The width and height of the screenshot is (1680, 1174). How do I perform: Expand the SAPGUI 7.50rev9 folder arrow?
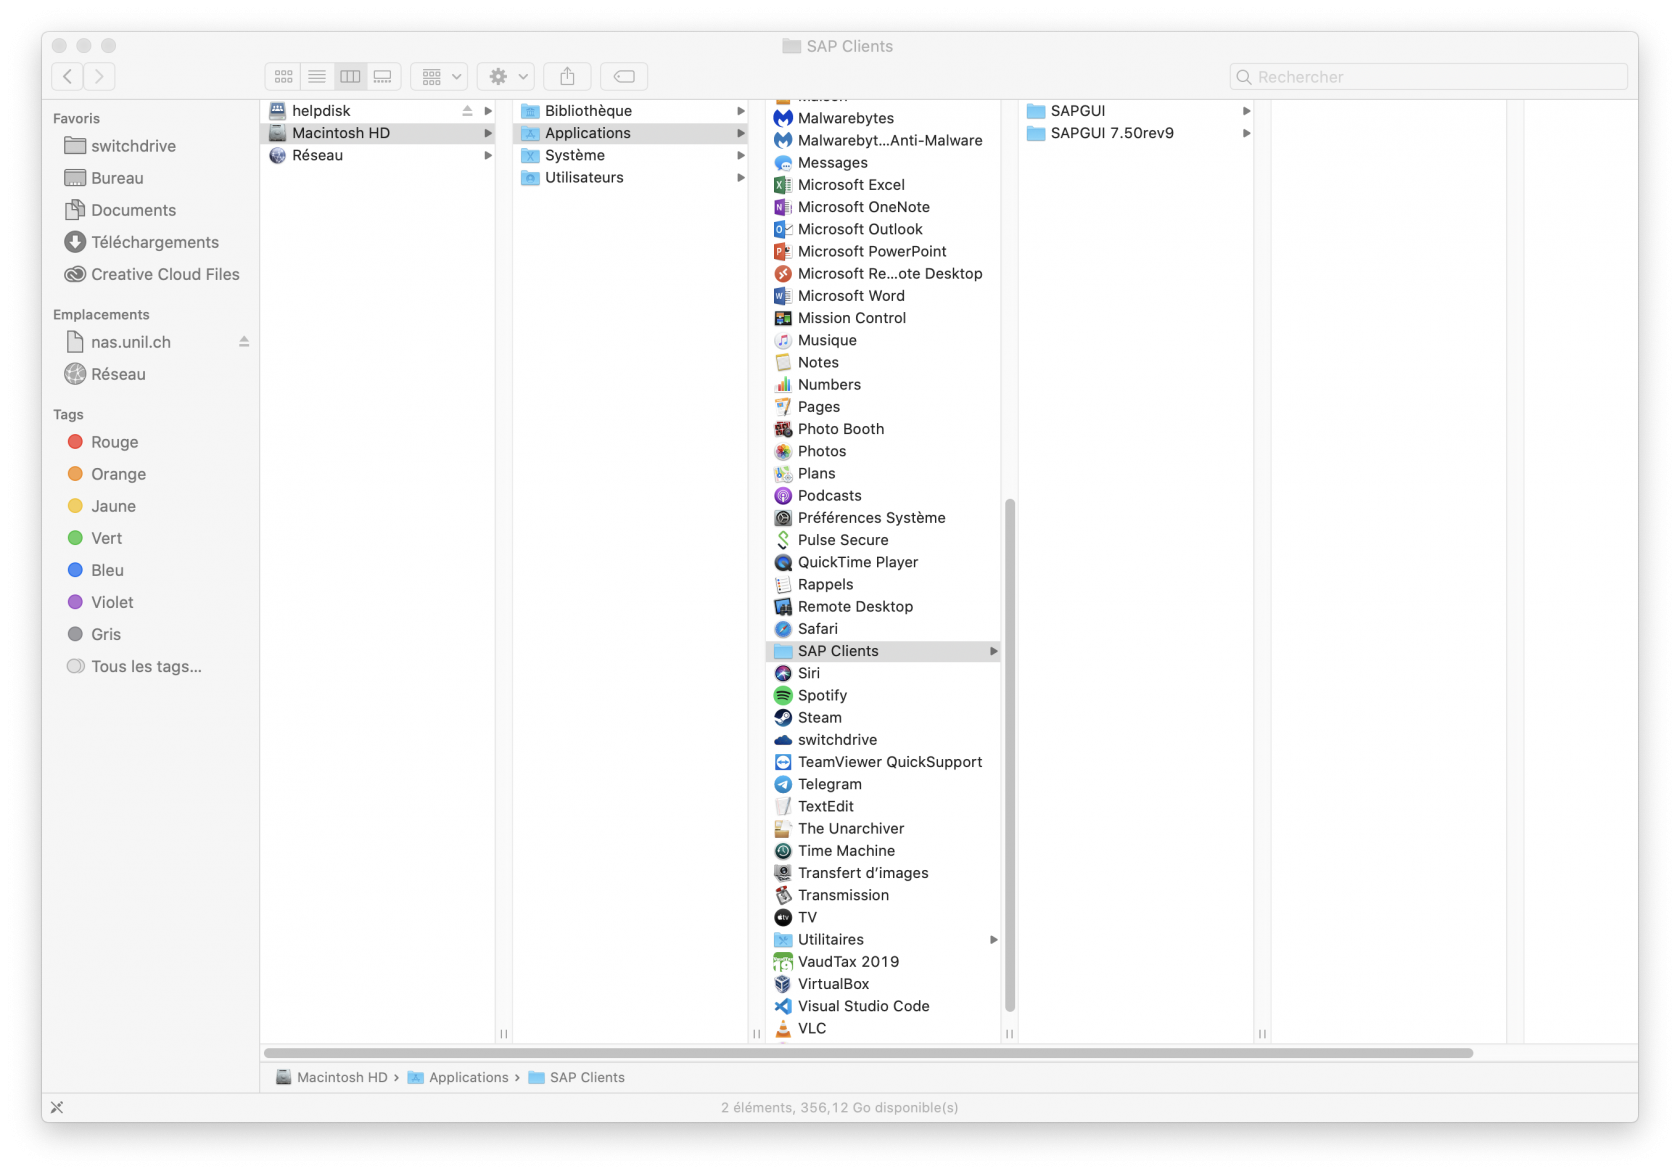(1246, 133)
